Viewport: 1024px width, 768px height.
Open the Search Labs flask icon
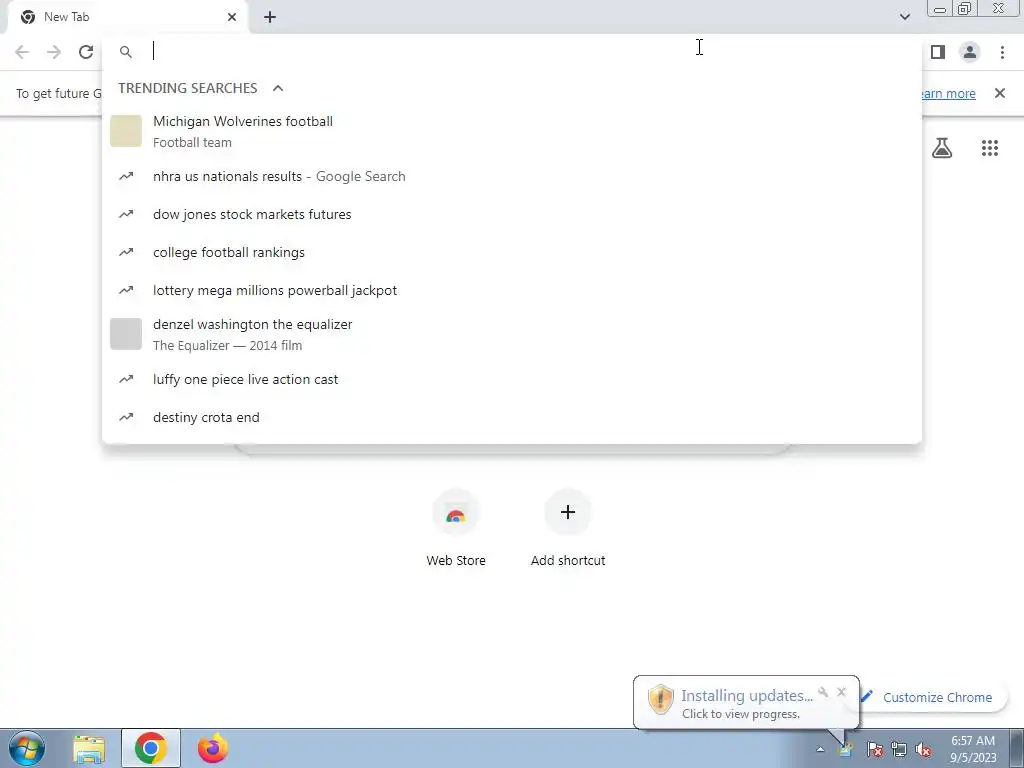tap(942, 148)
